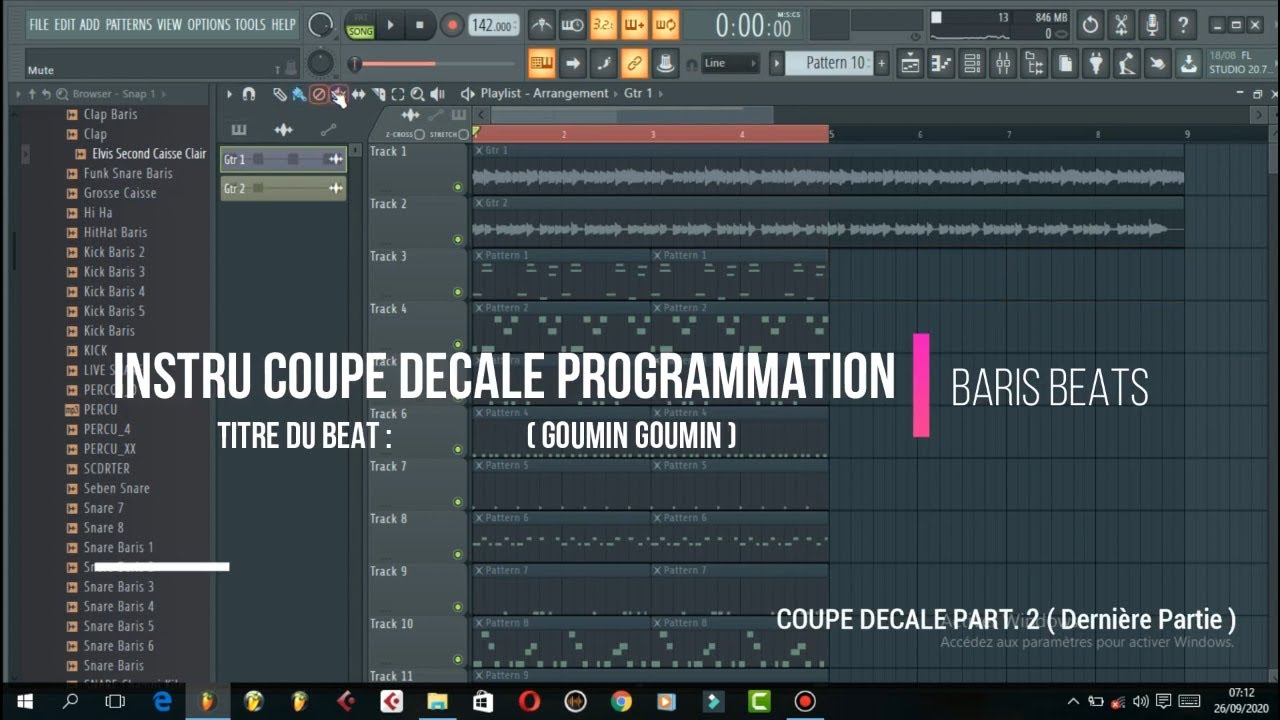Click the browser header collapse arrow

tap(18, 94)
